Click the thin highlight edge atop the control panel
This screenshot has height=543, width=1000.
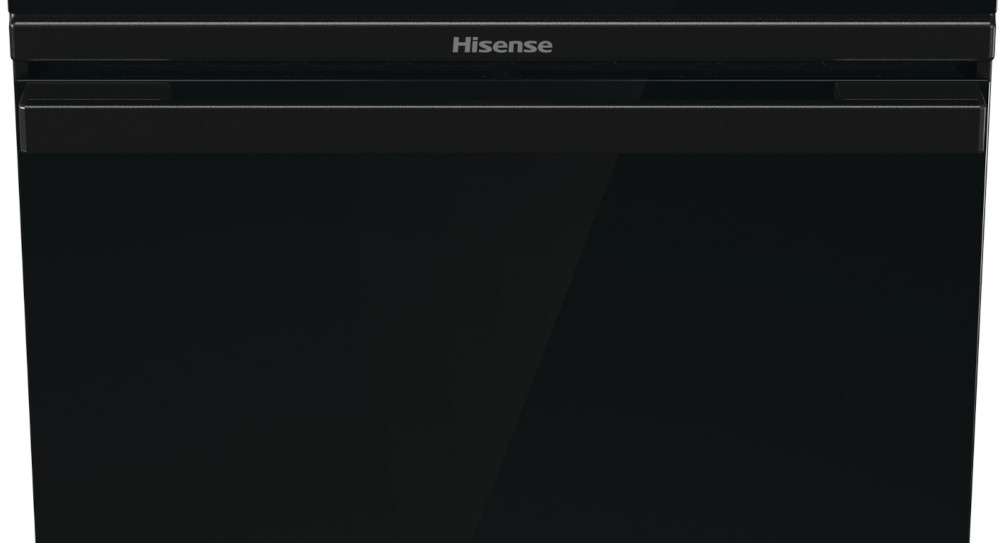tap(502, 24)
